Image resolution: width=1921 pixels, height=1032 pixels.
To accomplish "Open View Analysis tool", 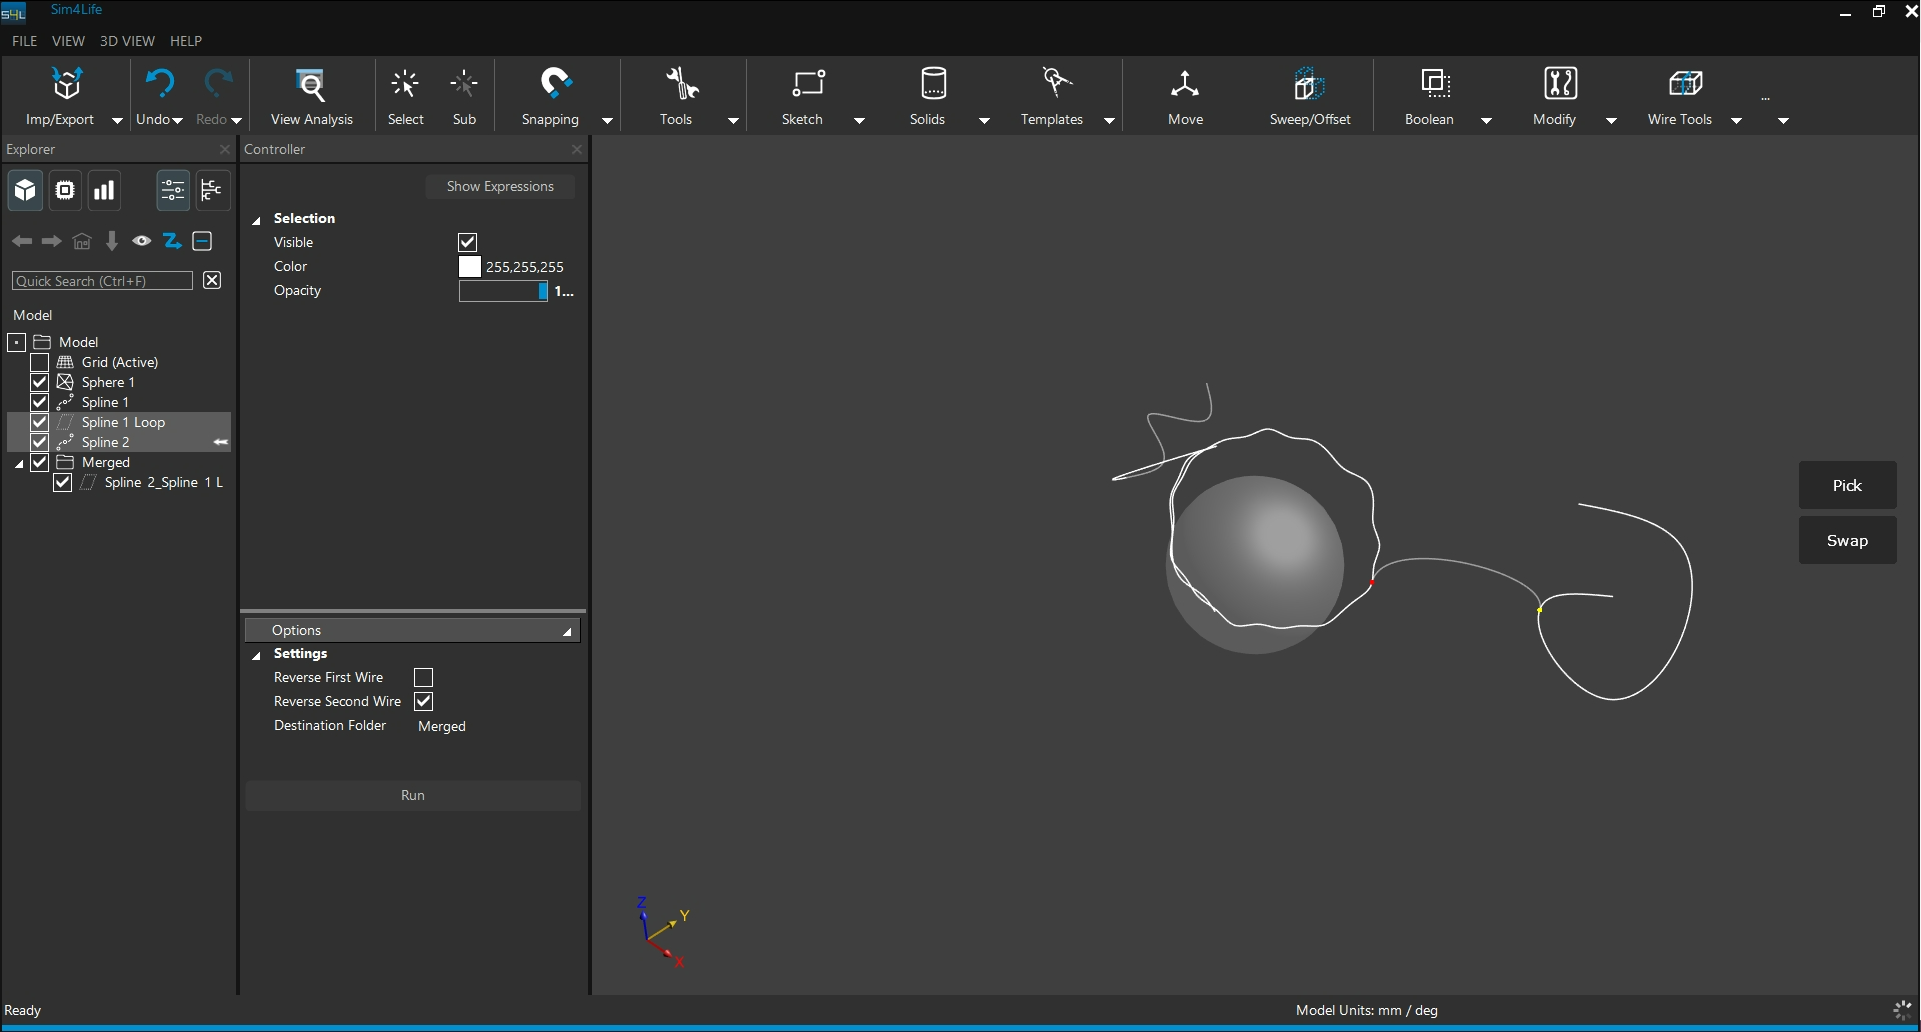I will click(x=311, y=84).
